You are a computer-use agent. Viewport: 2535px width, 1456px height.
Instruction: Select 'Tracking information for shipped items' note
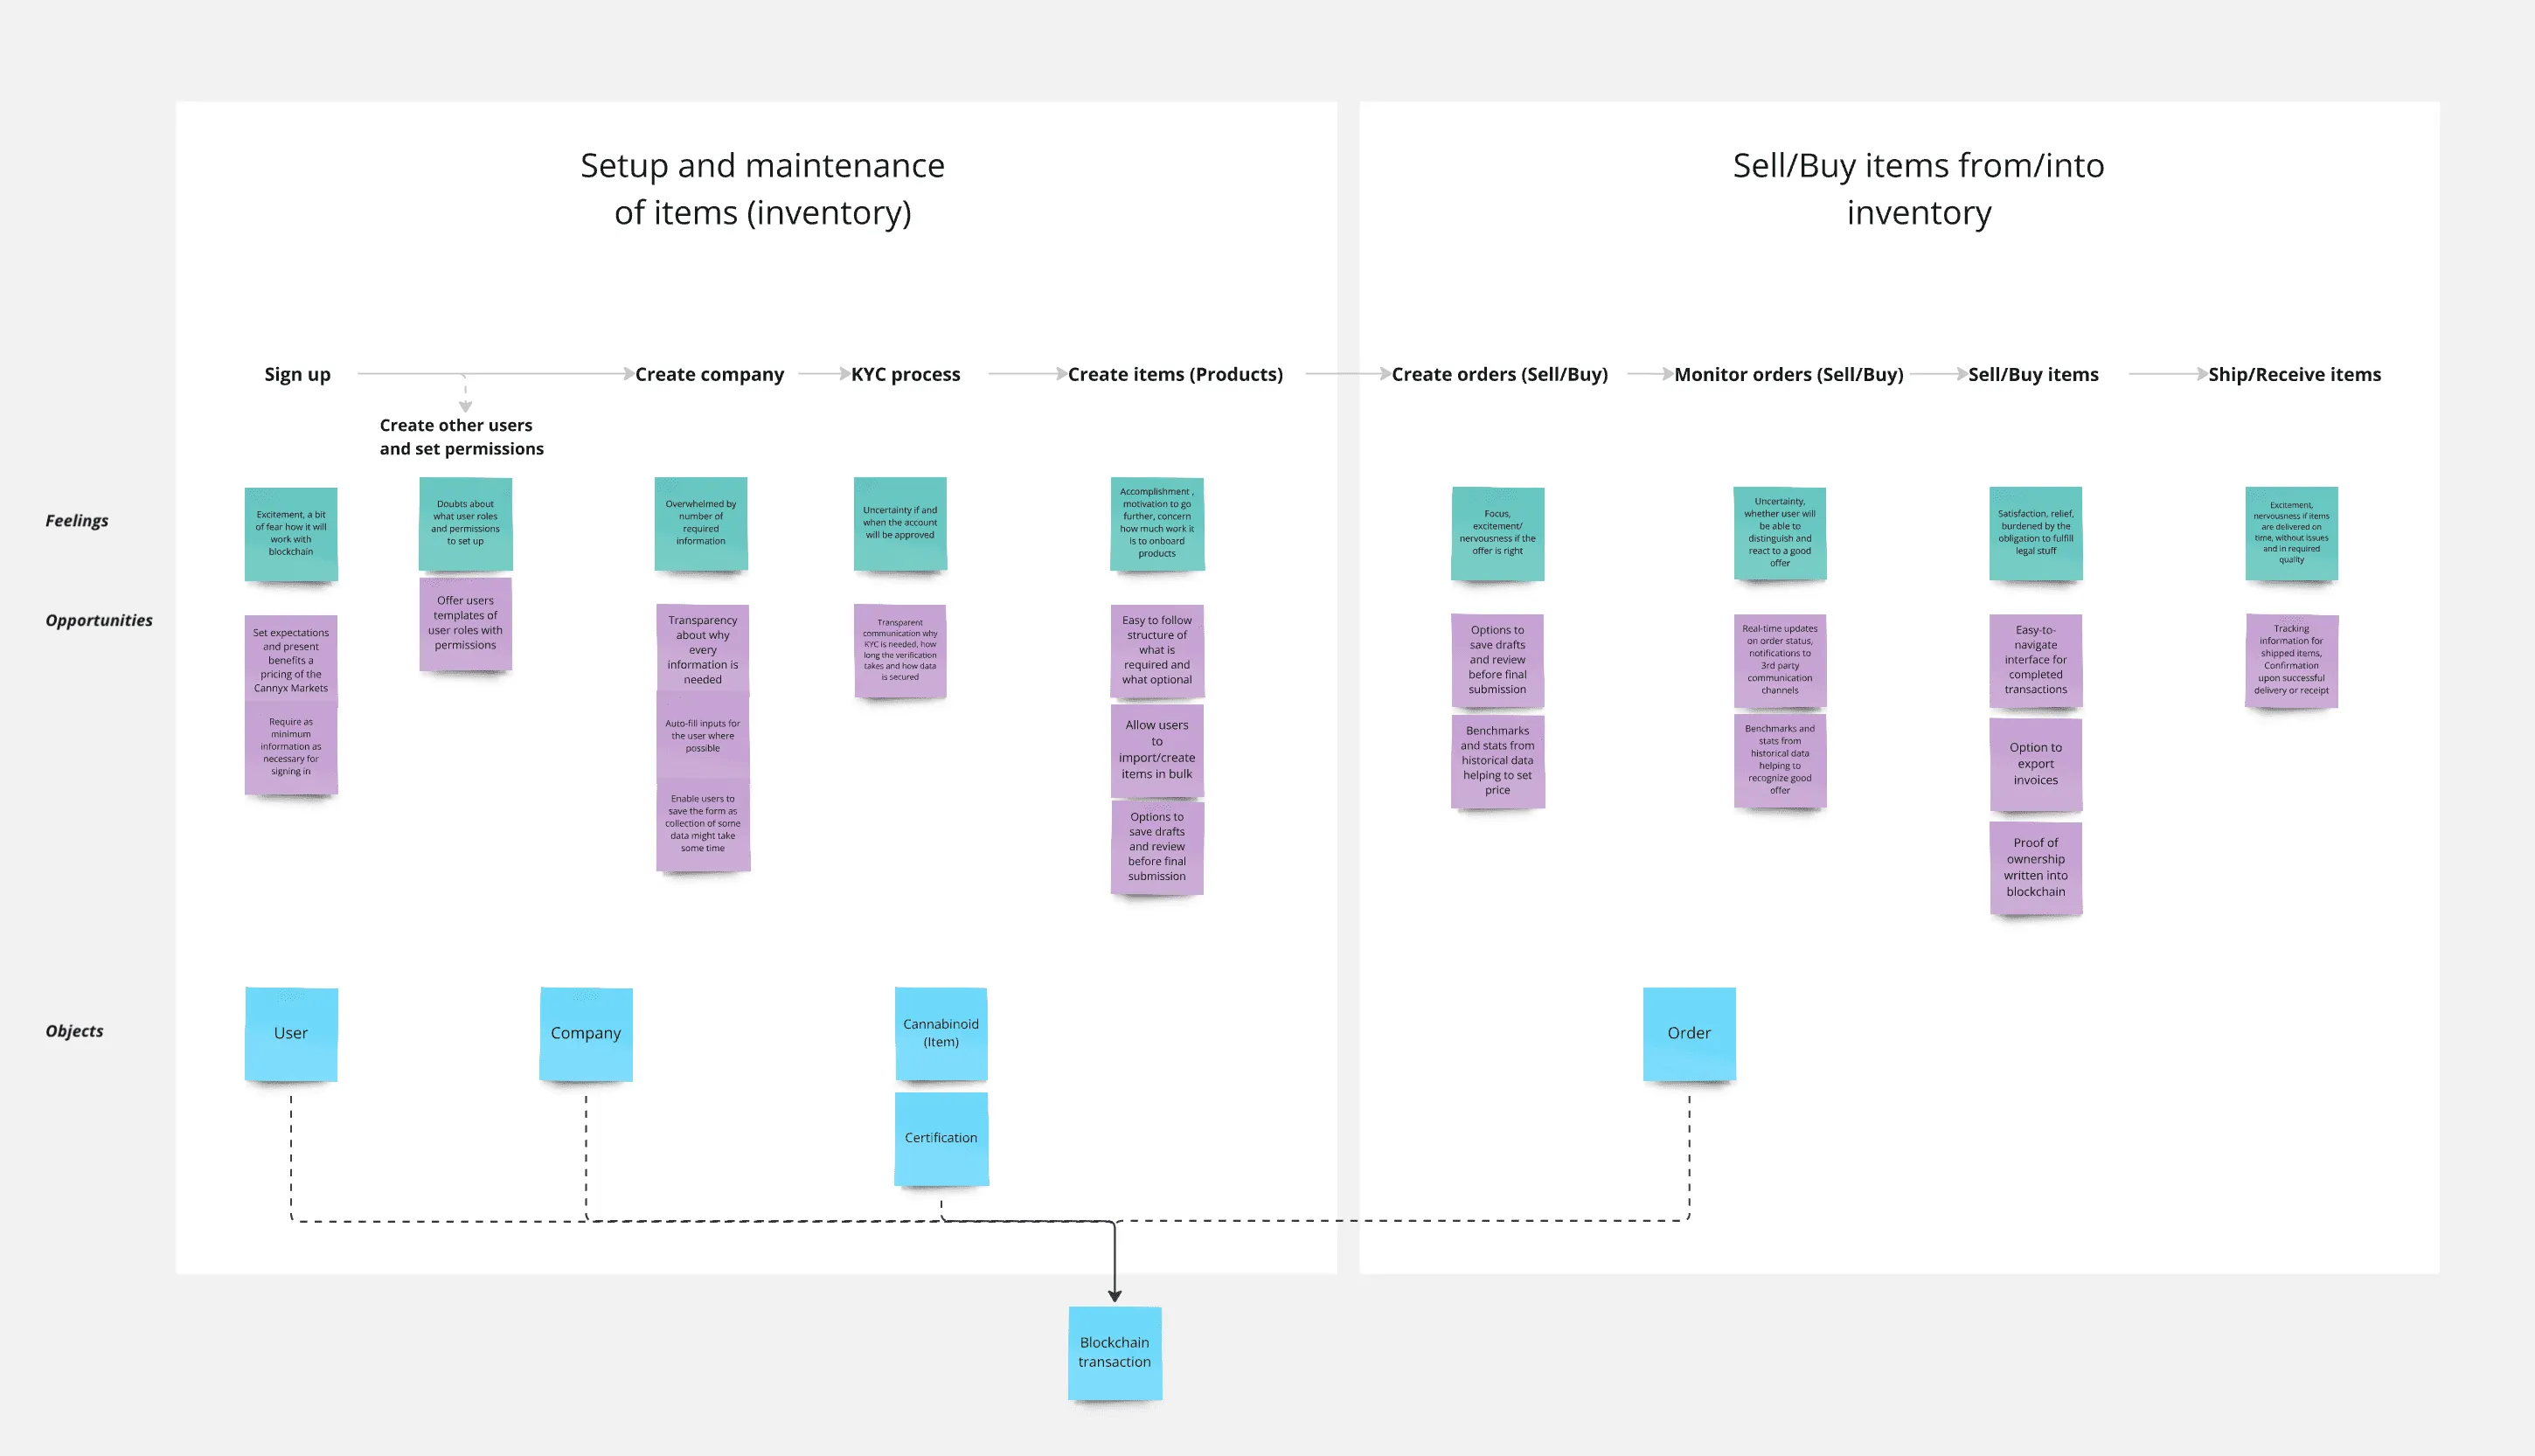coord(2292,660)
